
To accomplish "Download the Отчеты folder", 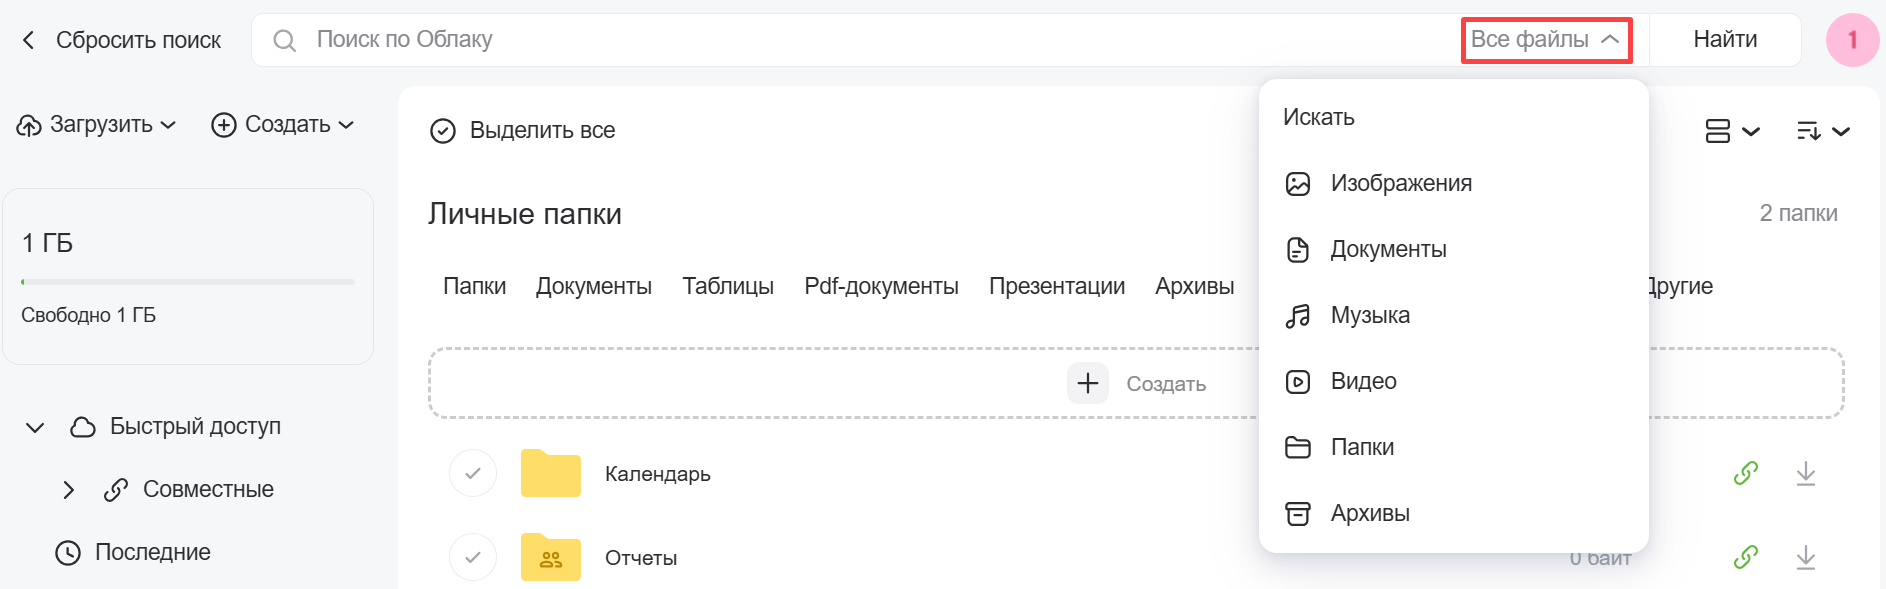I will 1805,557.
